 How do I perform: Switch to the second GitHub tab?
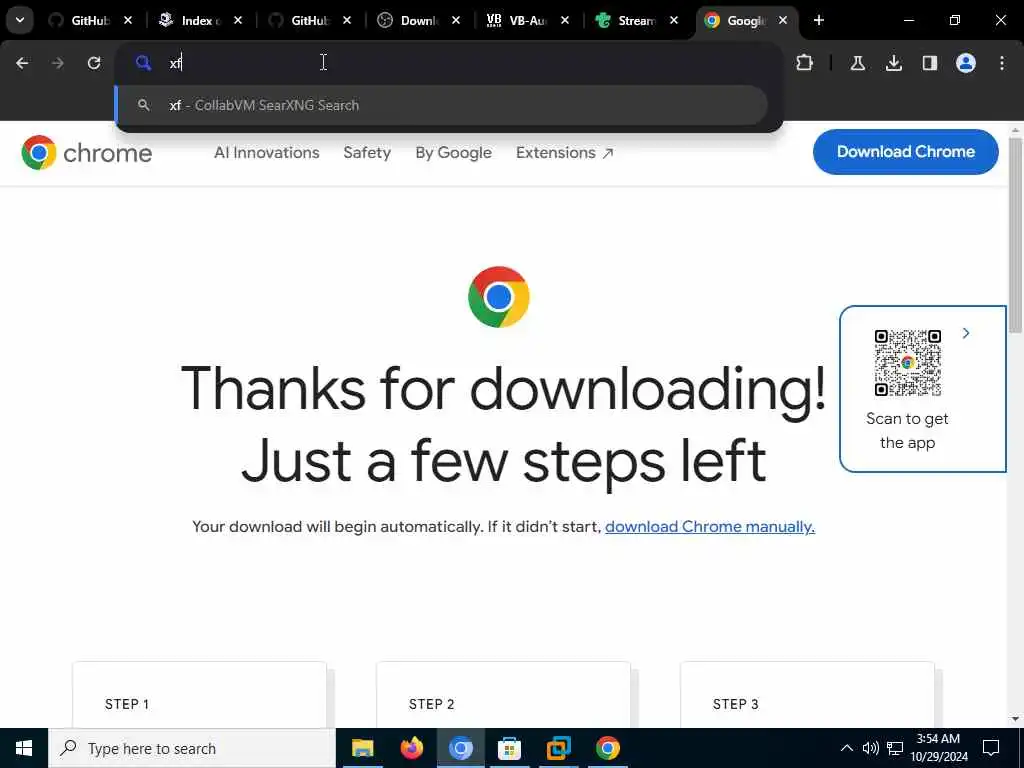point(310,20)
